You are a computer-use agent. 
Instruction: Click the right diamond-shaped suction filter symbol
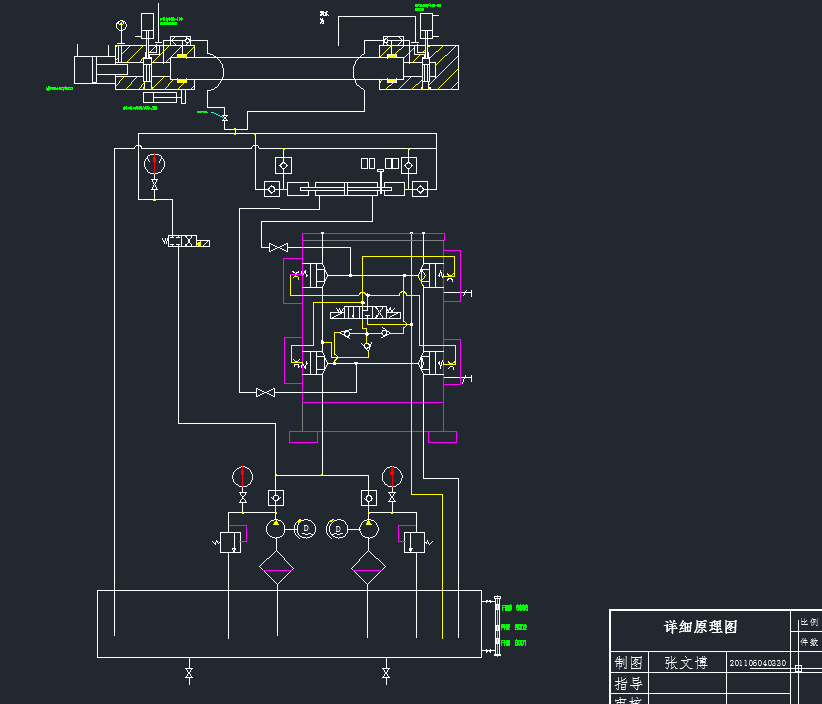(x=368, y=567)
